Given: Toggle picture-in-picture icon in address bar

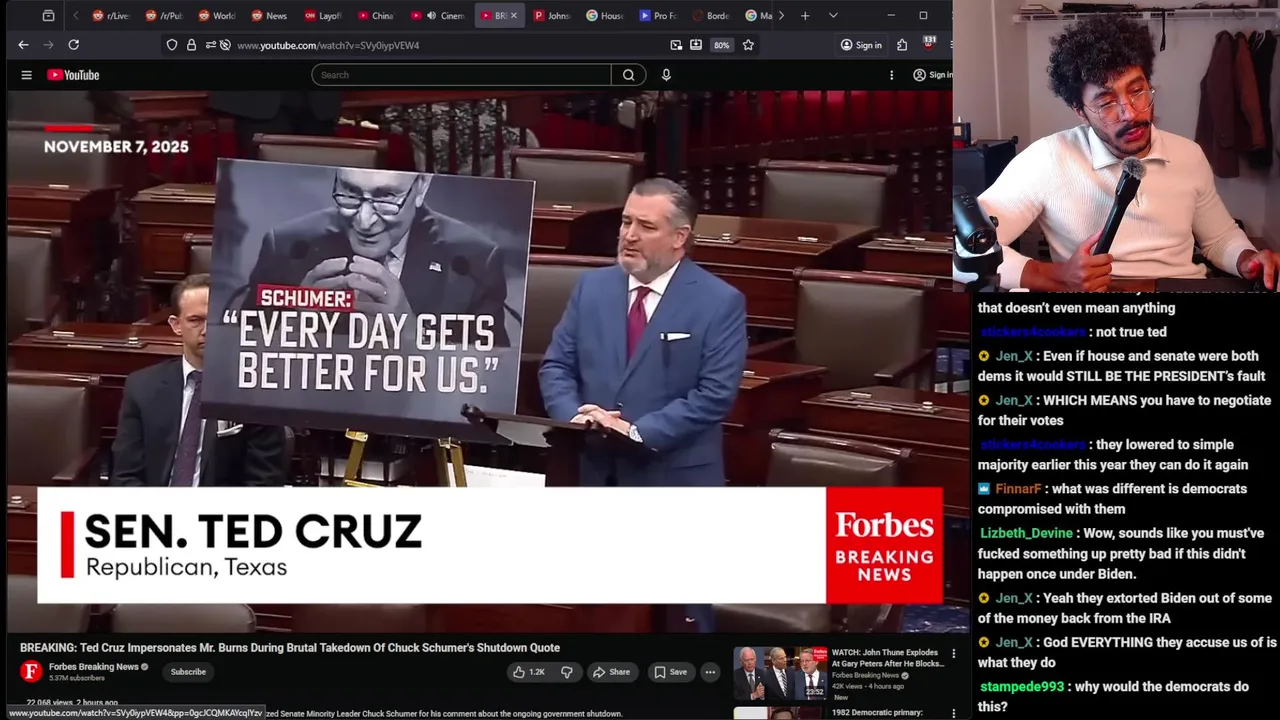Looking at the screenshot, I should (x=676, y=45).
